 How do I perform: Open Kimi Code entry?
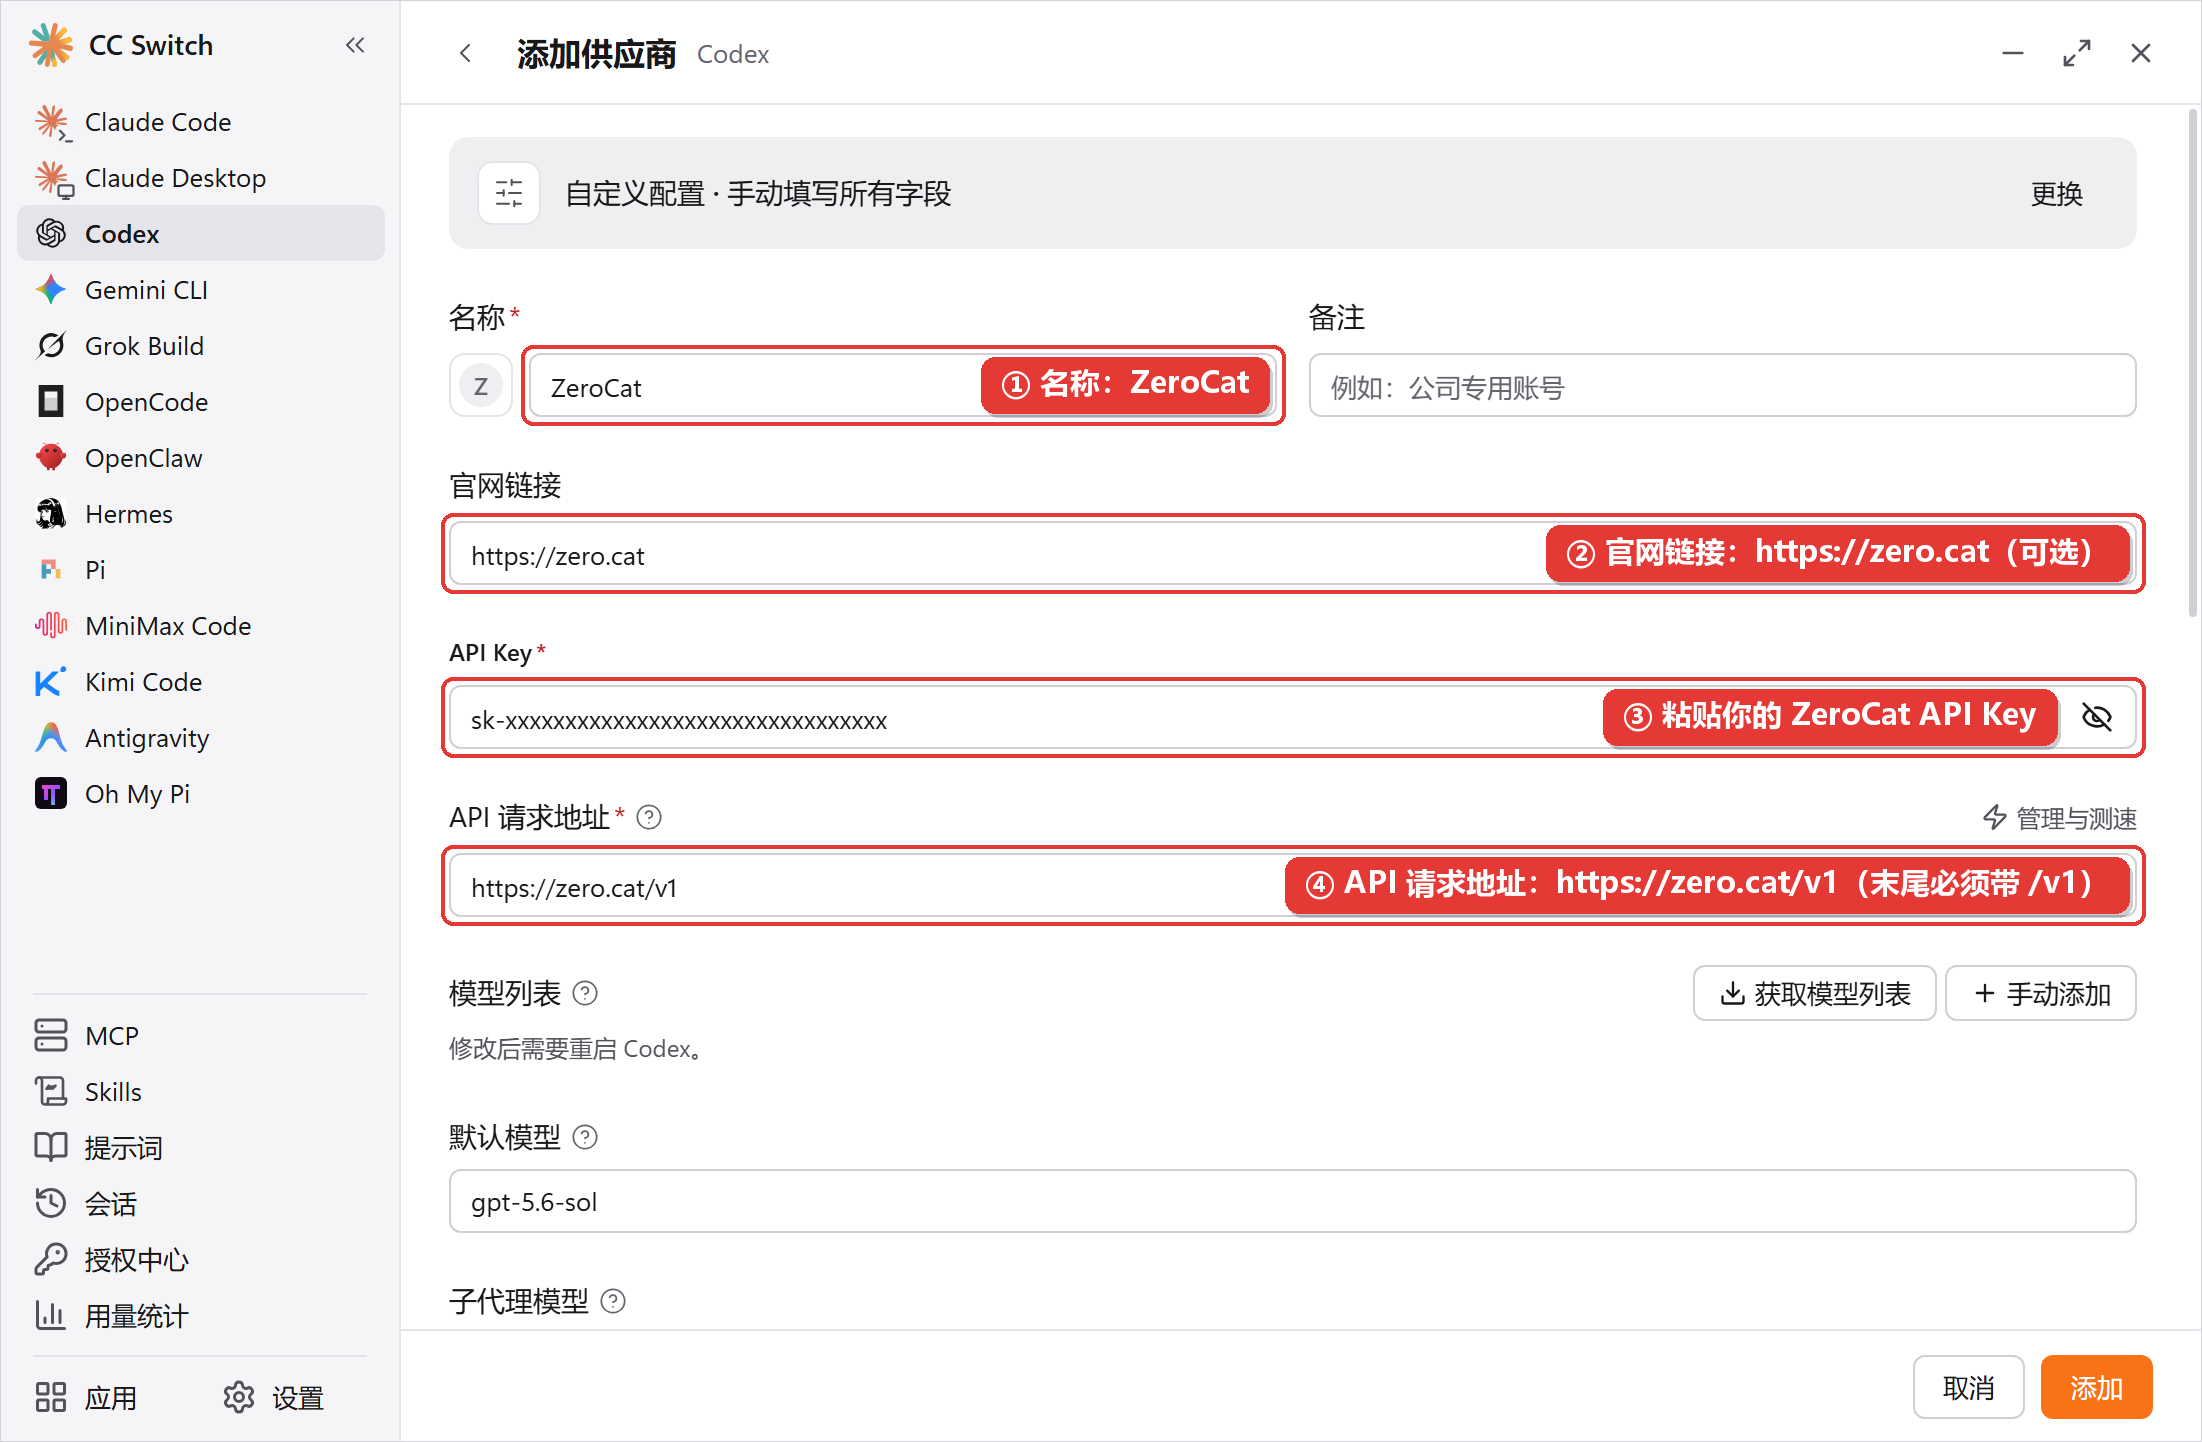(x=201, y=682)
